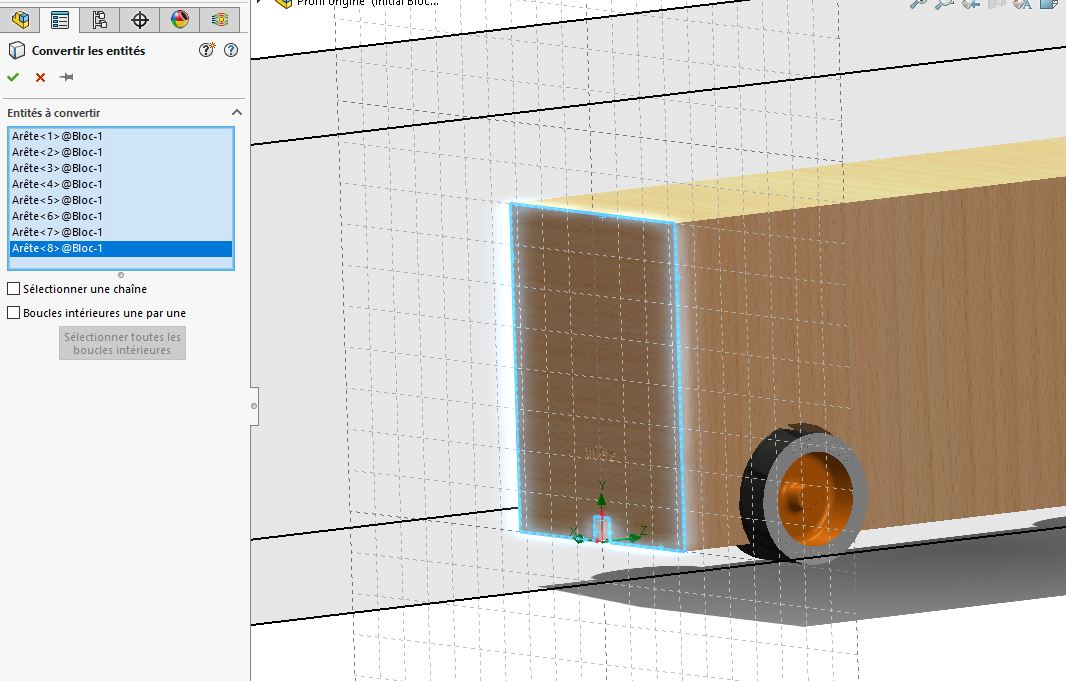
Task: Click empty row below Arête<8> in selection box
Action: click(121, 262)
